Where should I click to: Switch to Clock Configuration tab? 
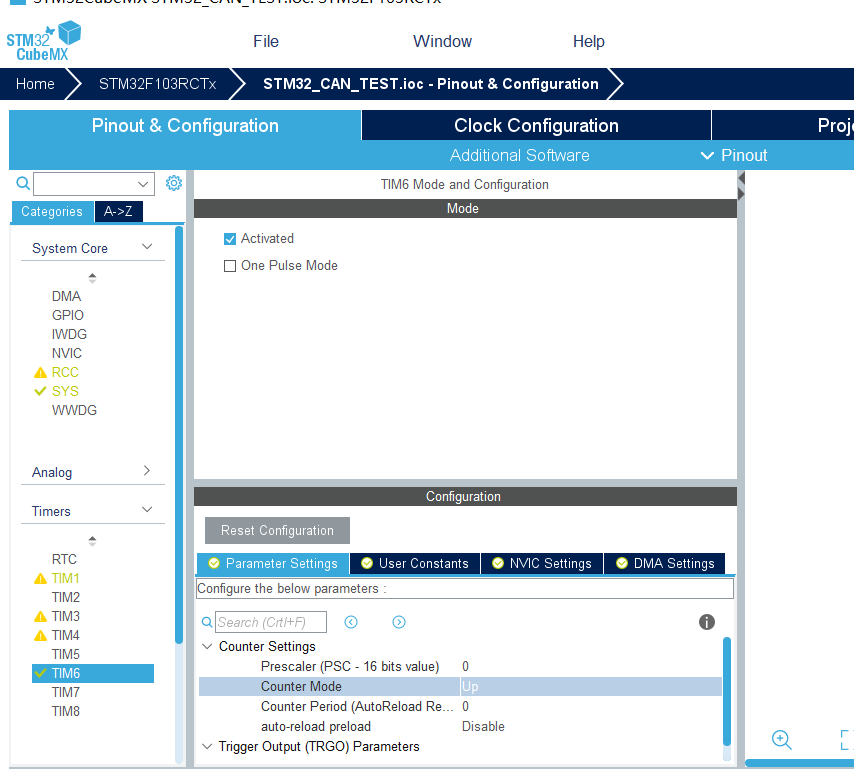tap(536, 125)
